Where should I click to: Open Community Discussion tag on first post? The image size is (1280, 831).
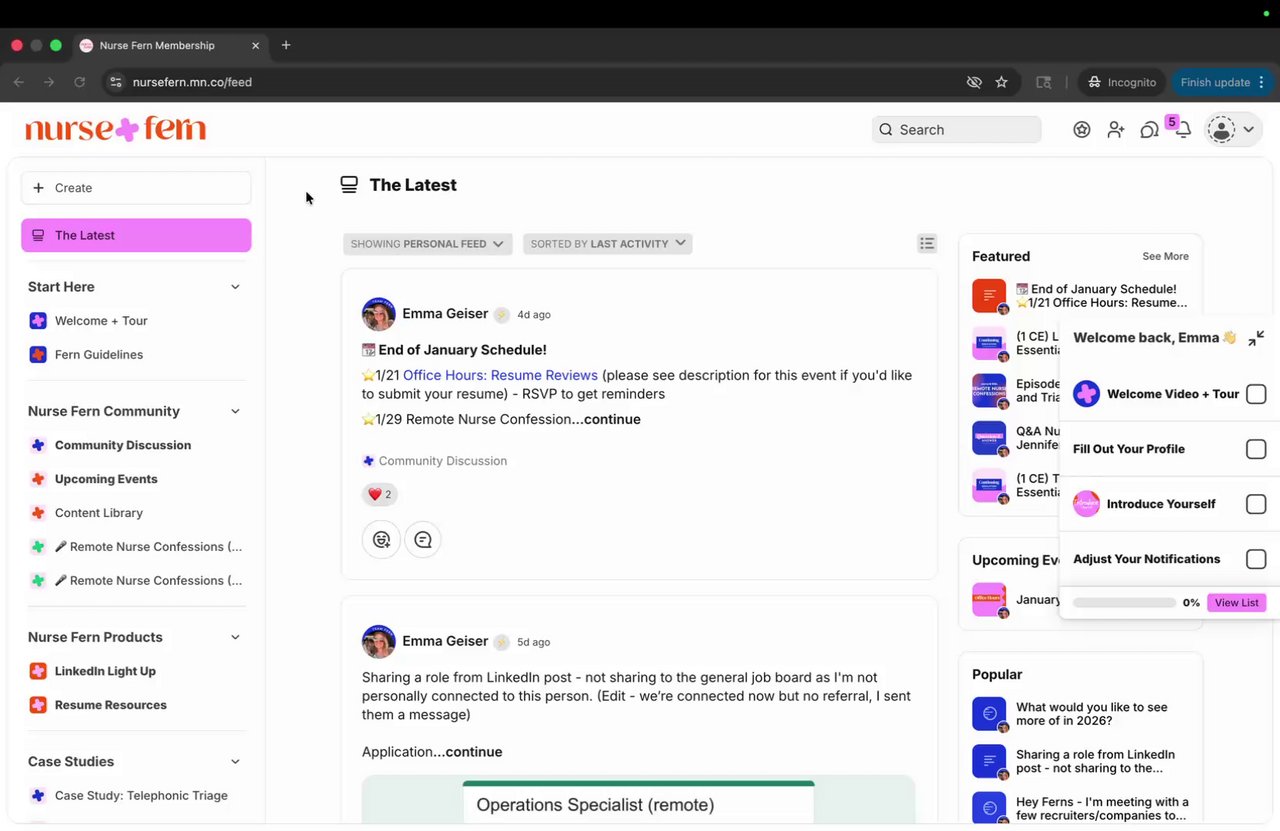[x=435, y=461]
